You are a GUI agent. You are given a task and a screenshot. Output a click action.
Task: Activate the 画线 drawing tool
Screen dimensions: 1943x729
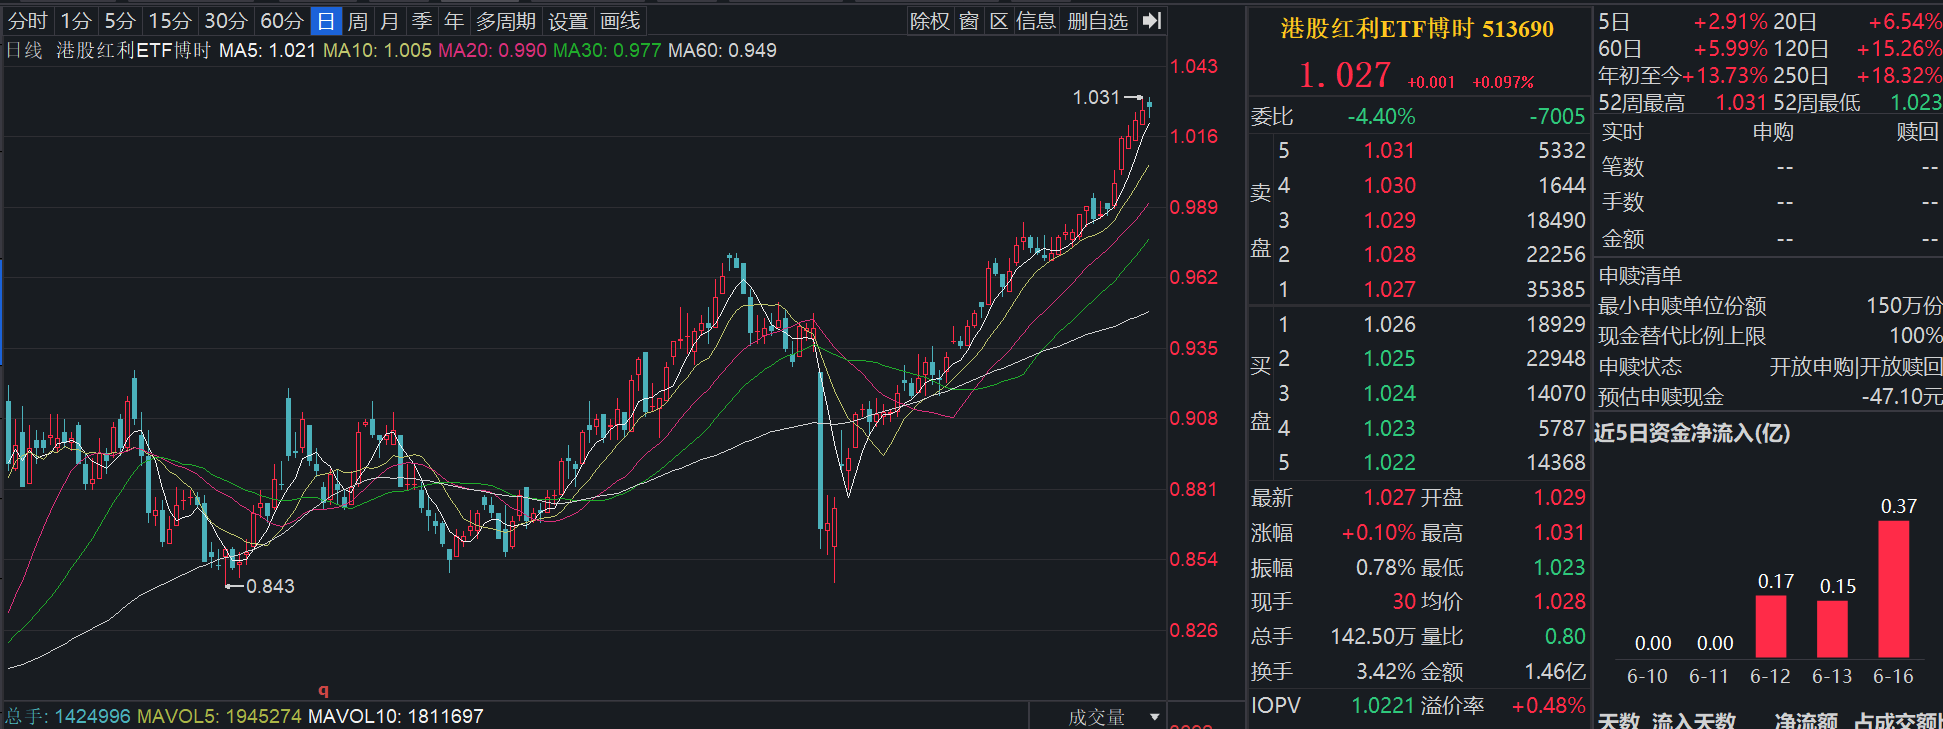click(x=620, y=21)
